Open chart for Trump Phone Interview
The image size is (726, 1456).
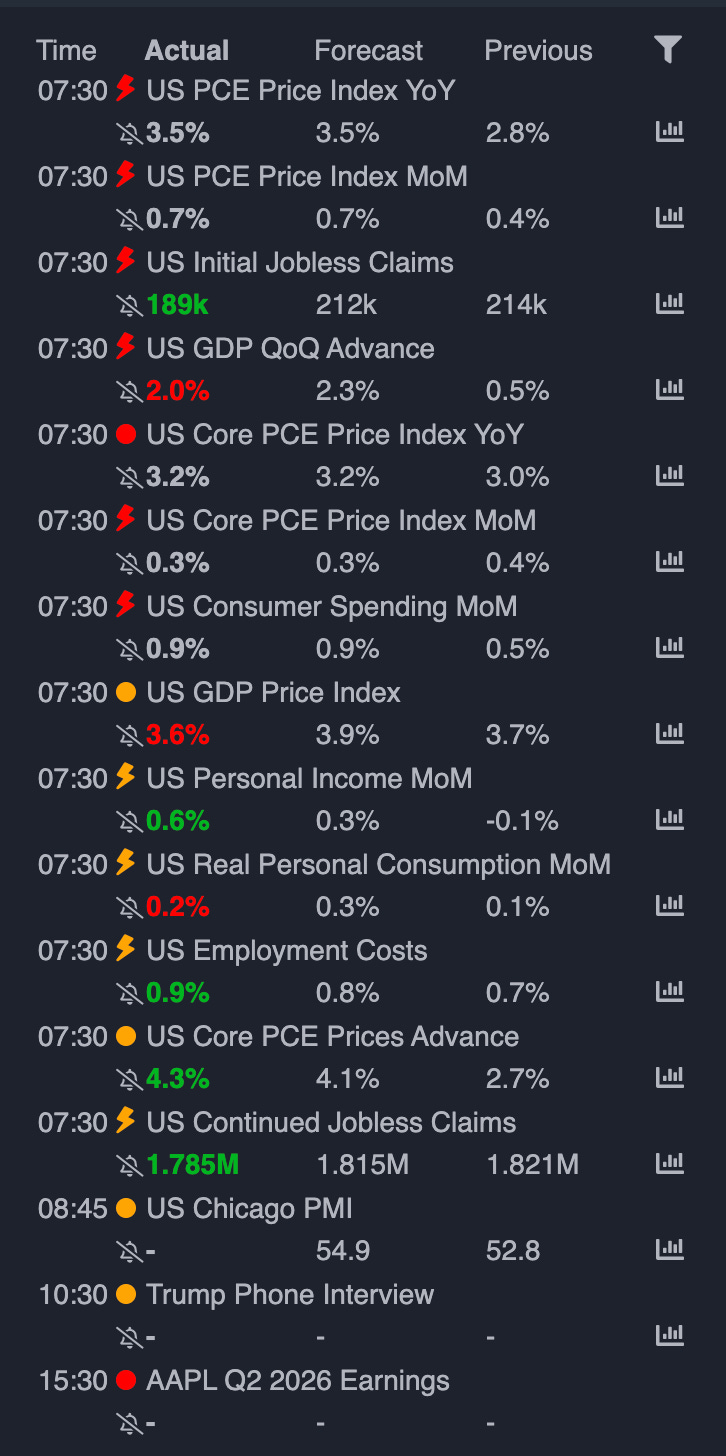(x=669, y=1337)
